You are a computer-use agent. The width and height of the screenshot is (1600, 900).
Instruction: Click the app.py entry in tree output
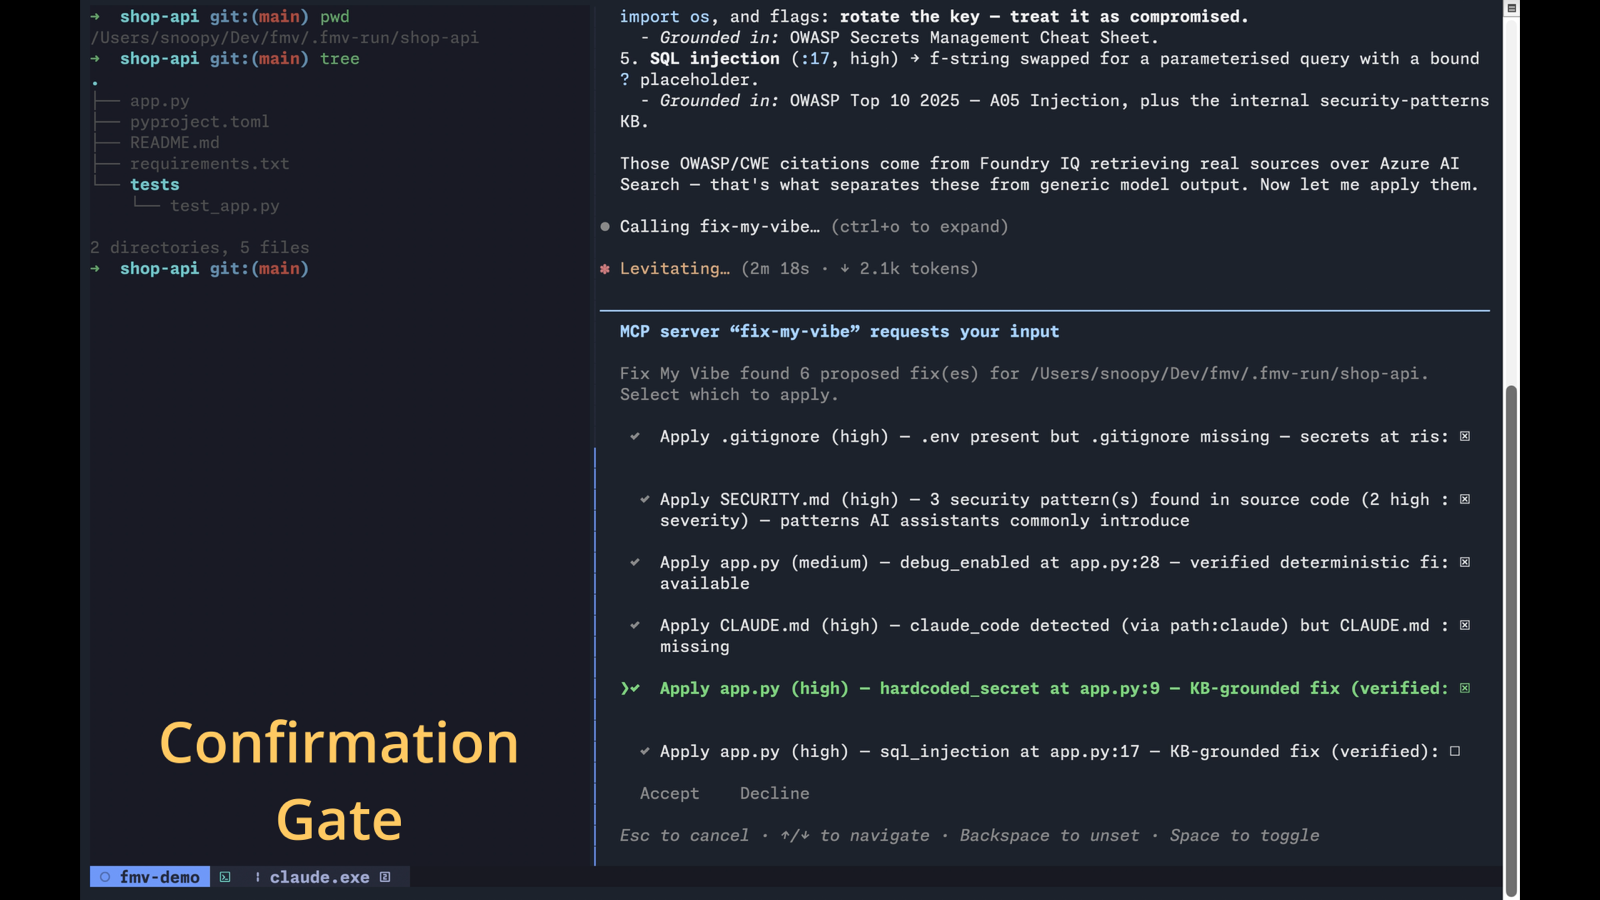point(159,101)
